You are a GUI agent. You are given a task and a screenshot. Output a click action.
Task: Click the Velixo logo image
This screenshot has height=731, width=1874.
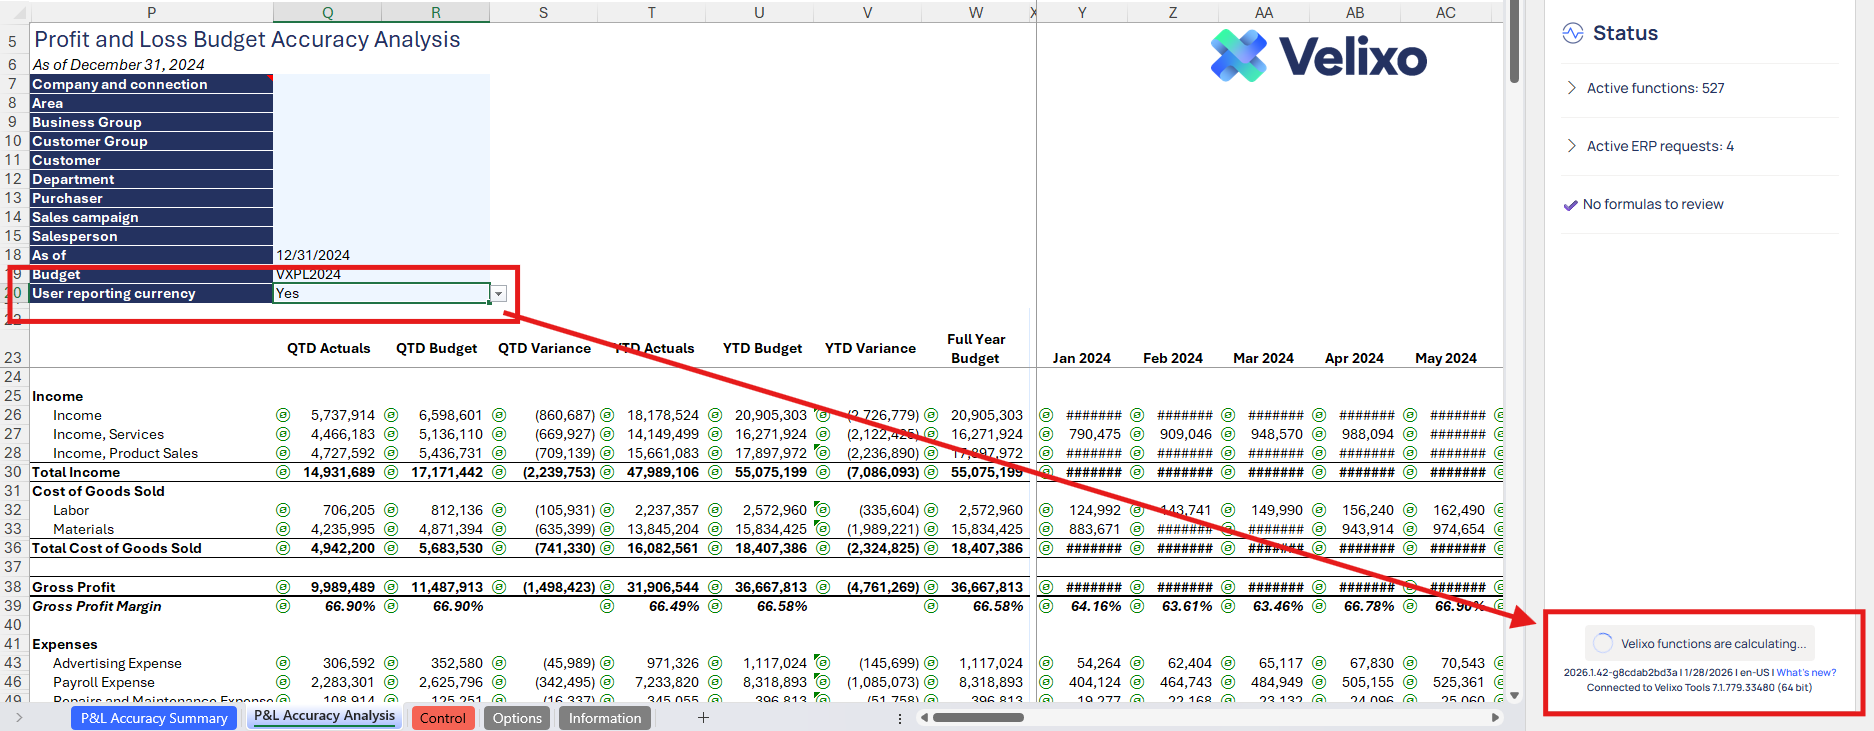click(1318, 56)
